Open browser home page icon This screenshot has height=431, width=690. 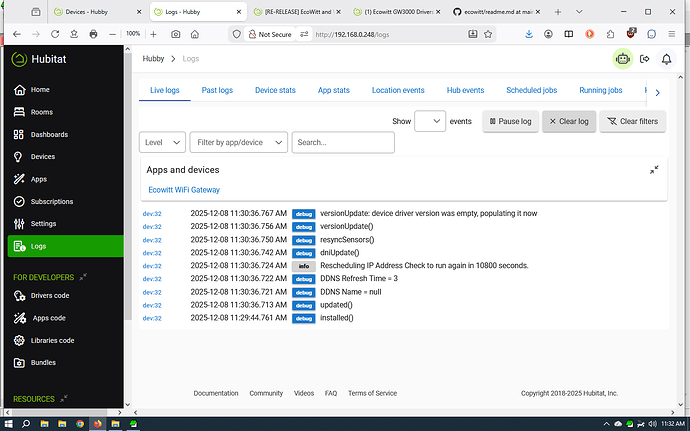195,34
